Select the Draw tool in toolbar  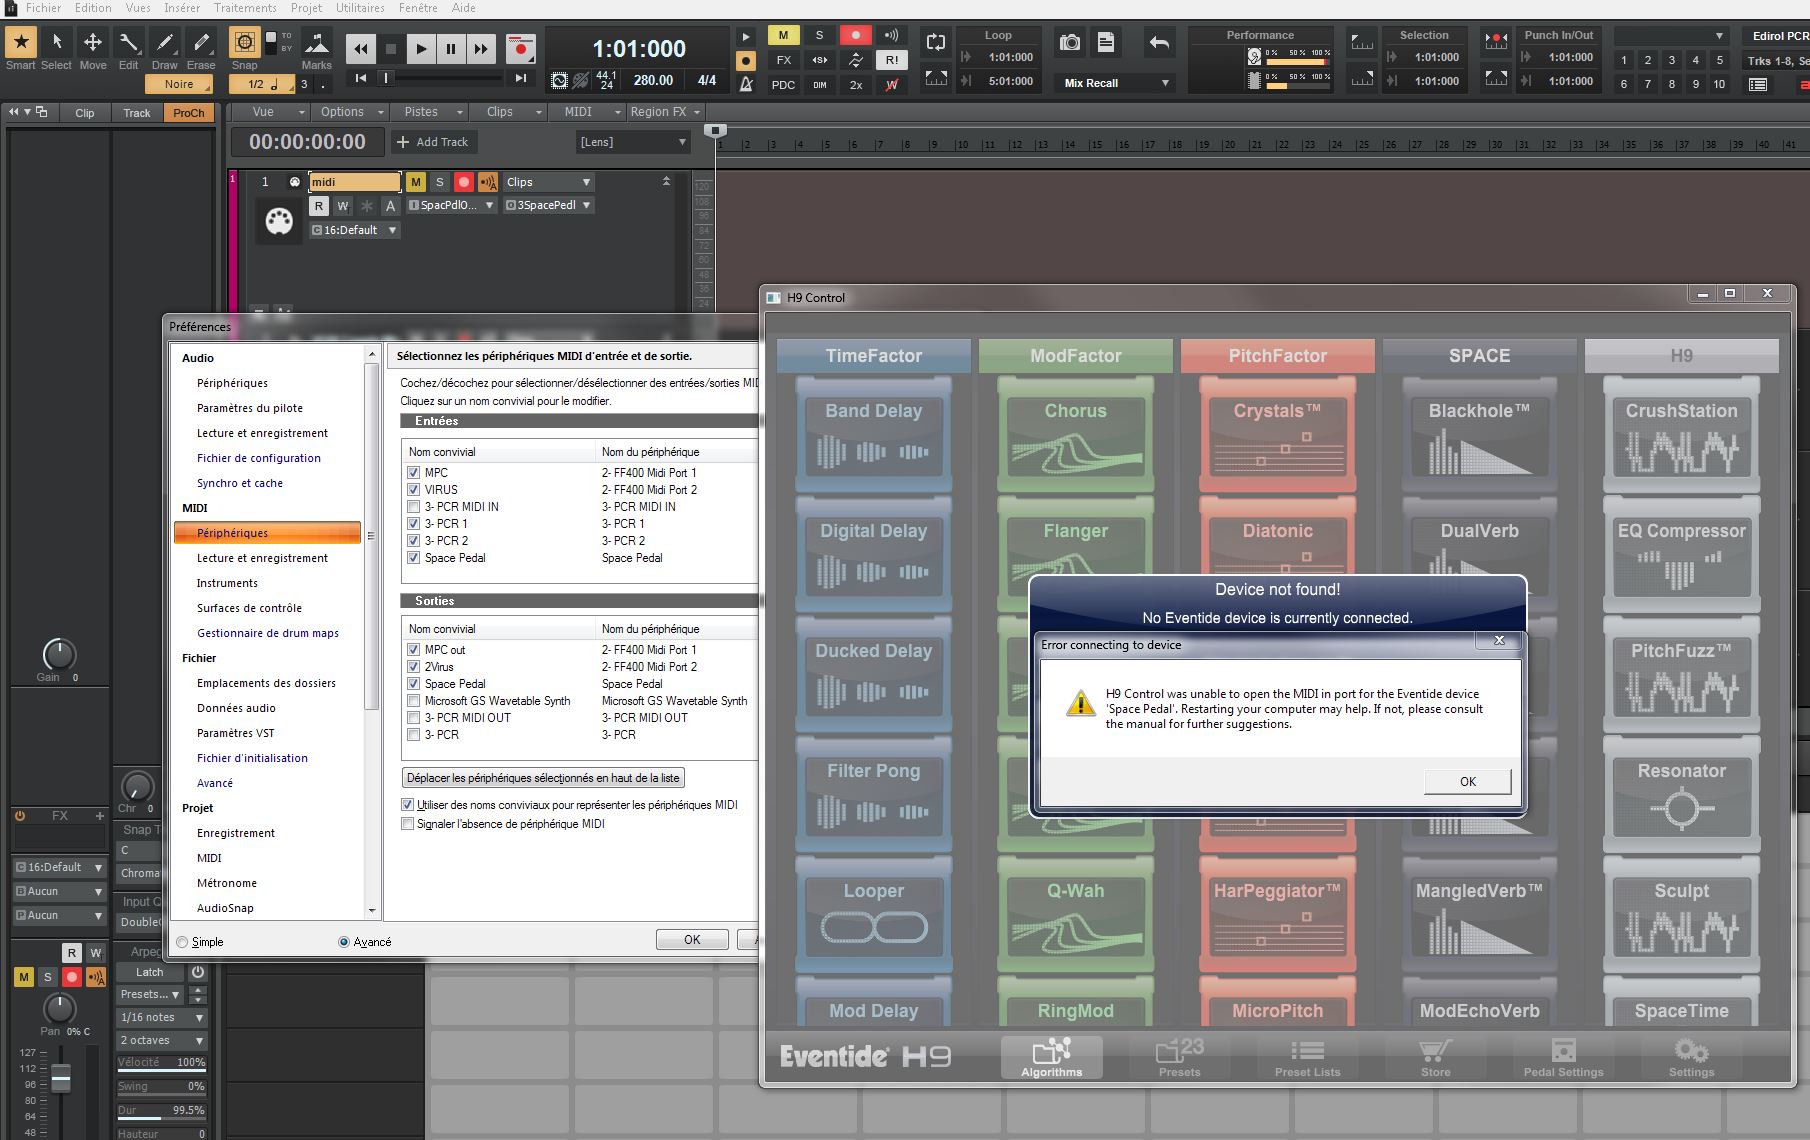165,43
